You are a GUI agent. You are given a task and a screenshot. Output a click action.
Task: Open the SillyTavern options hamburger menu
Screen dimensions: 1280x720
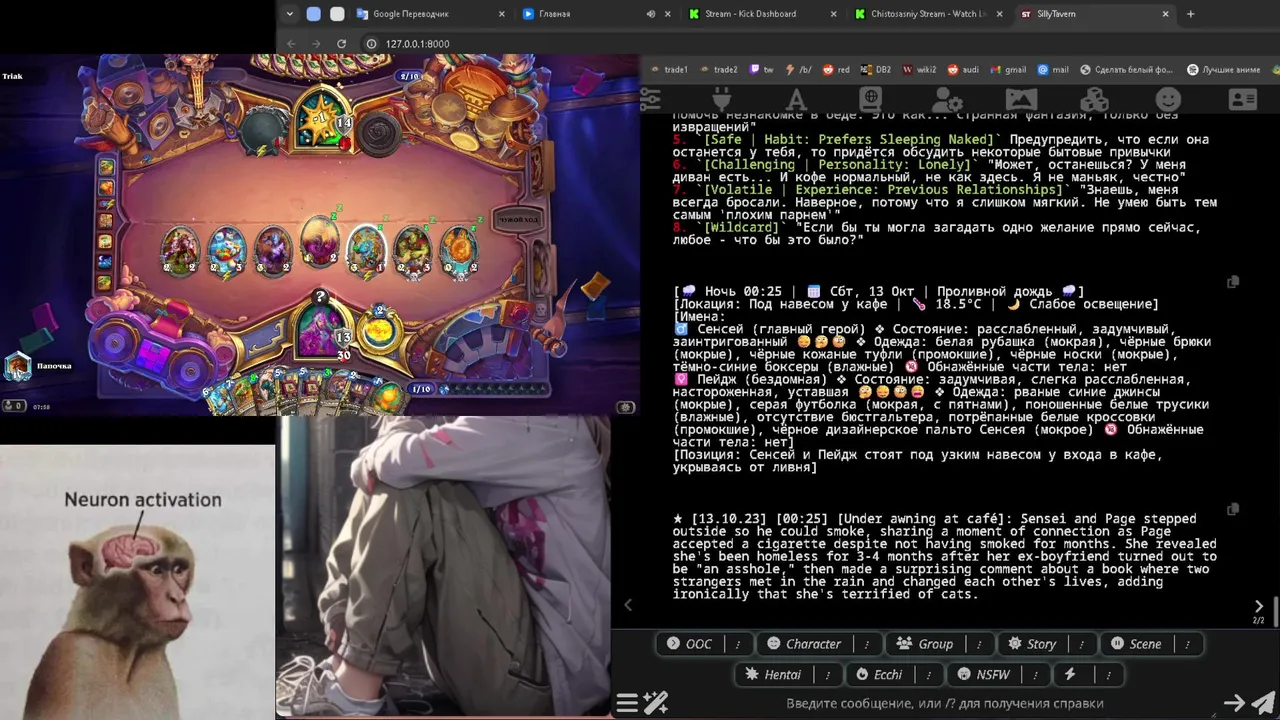pos(627,703)
